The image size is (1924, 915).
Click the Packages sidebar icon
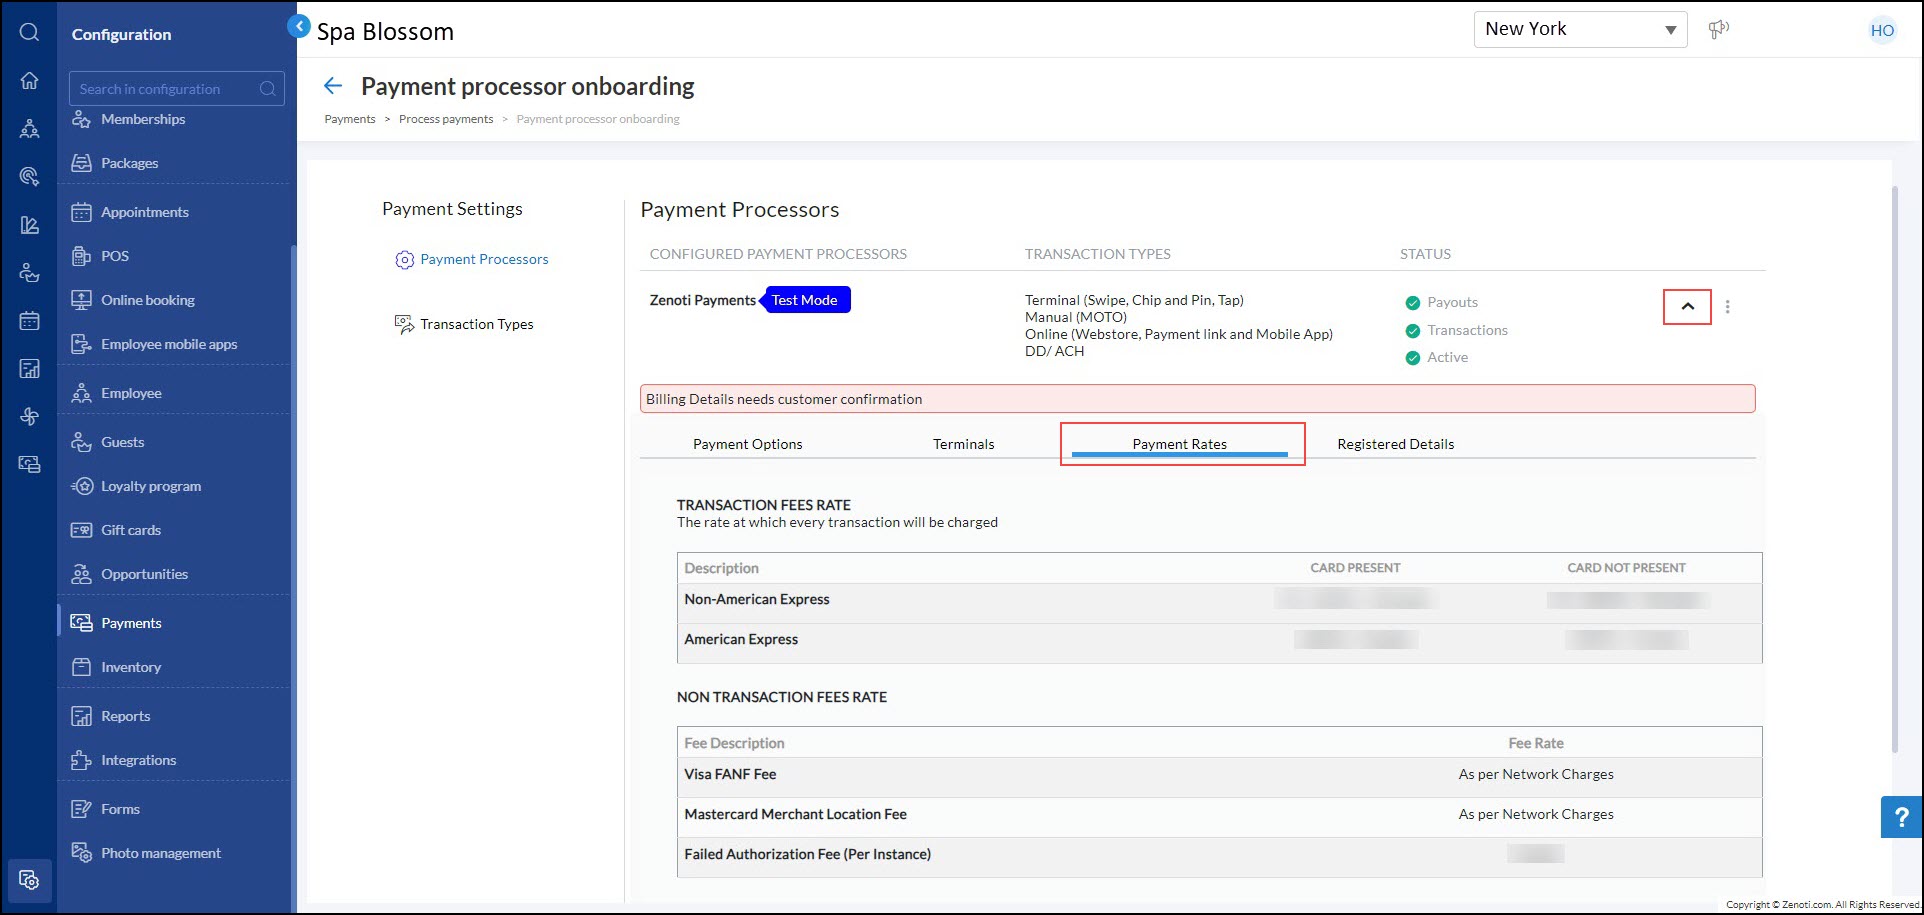click(x=81, y=163)
